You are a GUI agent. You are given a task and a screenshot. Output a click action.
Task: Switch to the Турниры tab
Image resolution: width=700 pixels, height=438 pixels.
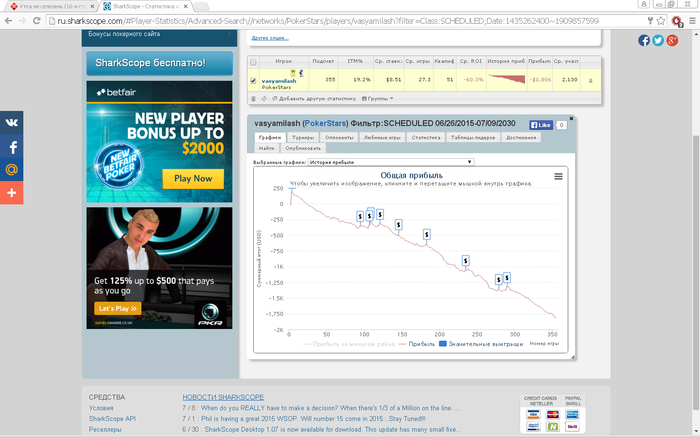(x=303, y=138)
